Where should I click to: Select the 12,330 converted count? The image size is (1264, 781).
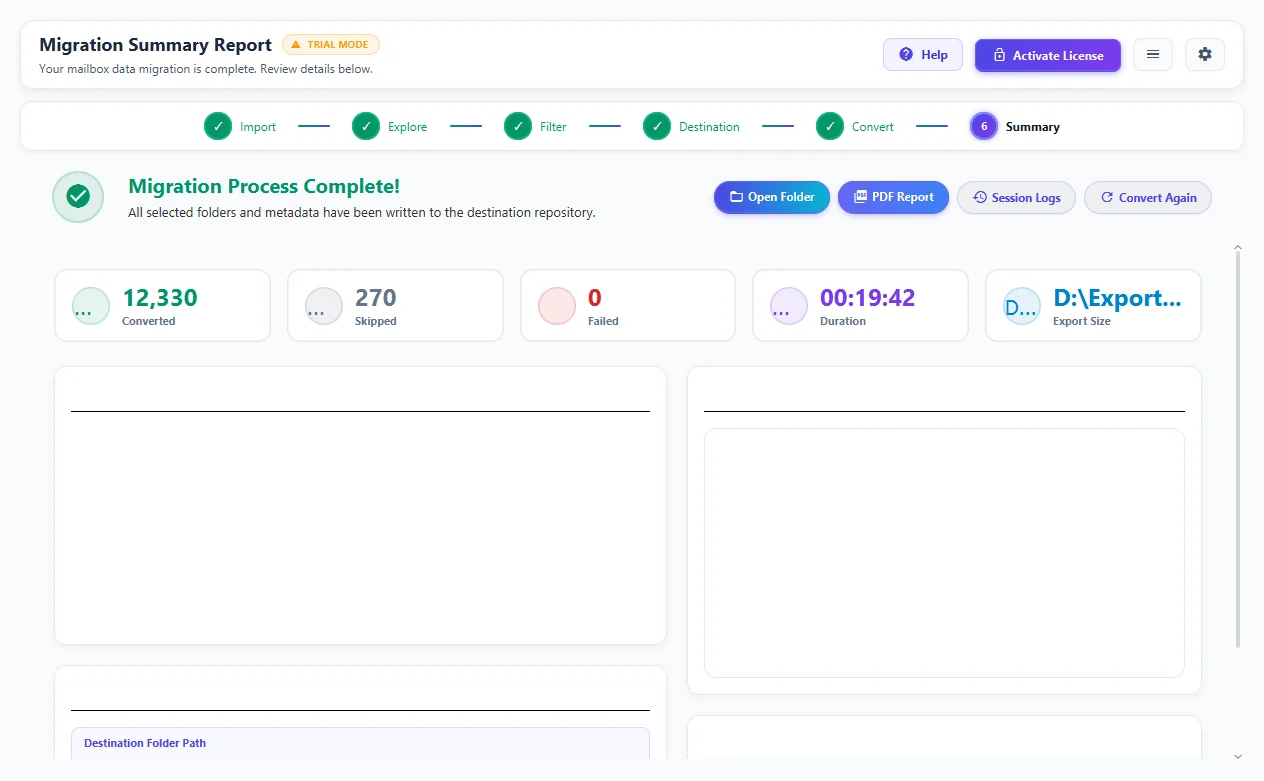click(160, 298)
